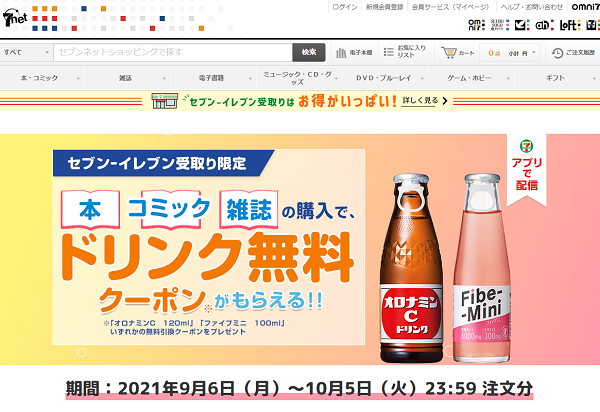Expand the ゲーム・ホビー menu arrow
The image size is (600, 412).
pos(509,78)
